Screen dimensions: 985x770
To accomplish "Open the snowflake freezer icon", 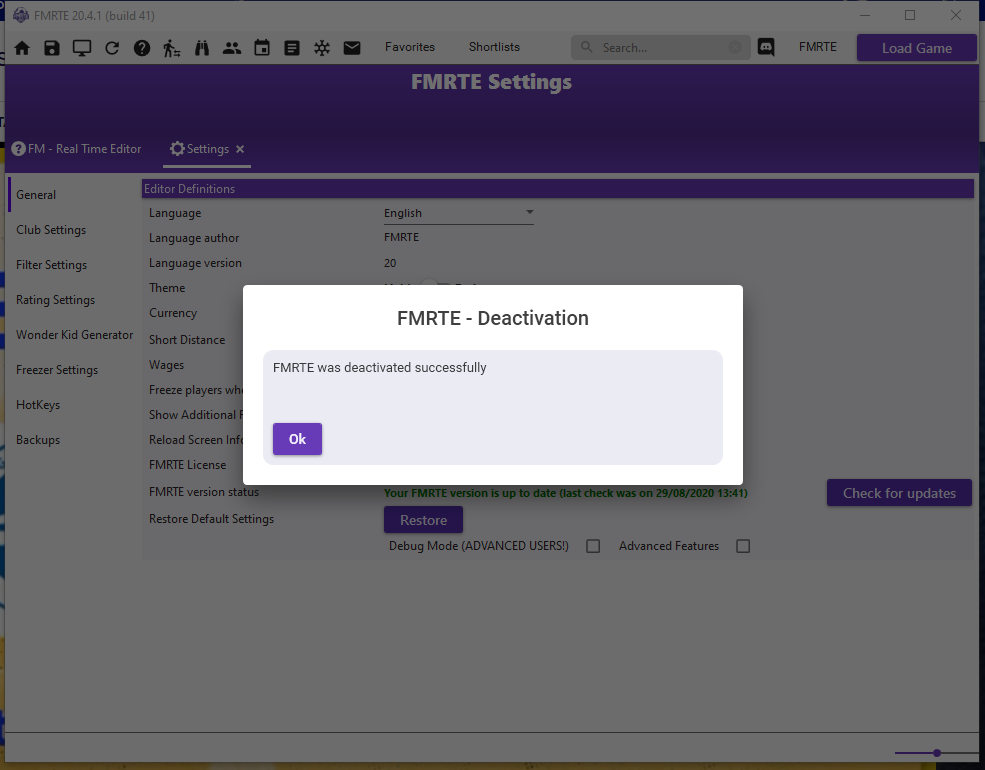I will click(x=322, y=48).
